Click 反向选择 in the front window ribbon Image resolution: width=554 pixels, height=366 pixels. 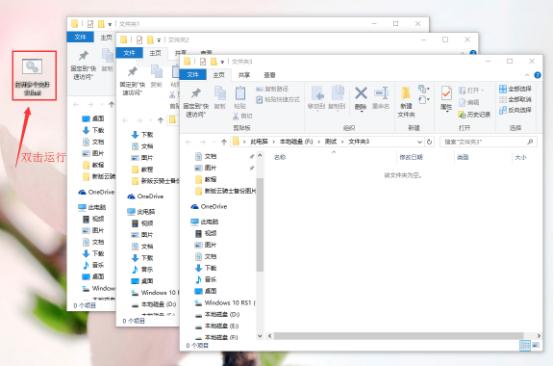coord(515,110)
